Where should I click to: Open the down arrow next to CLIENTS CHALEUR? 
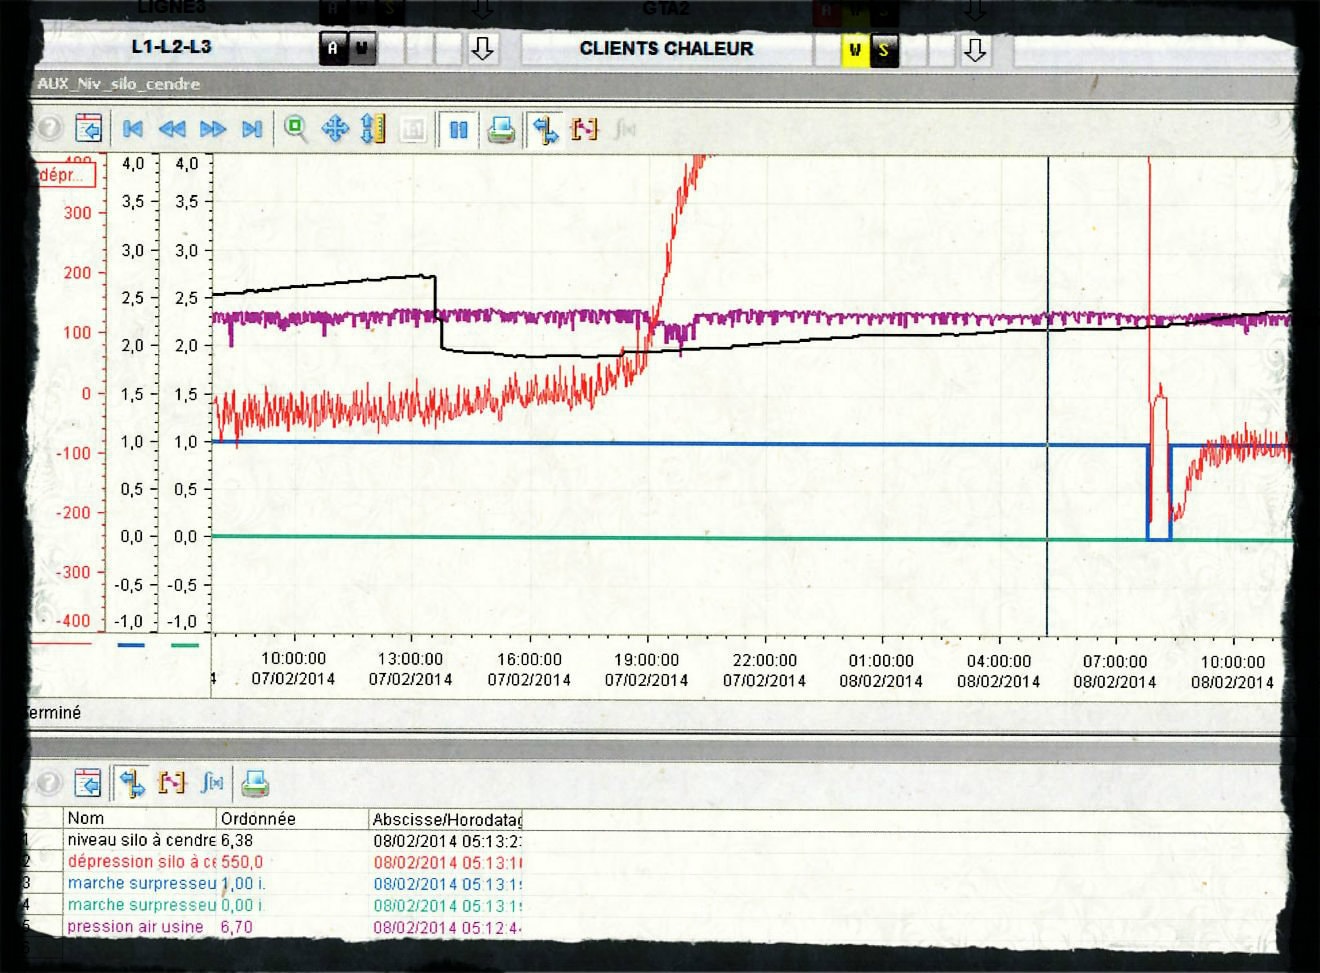(975, 50)
